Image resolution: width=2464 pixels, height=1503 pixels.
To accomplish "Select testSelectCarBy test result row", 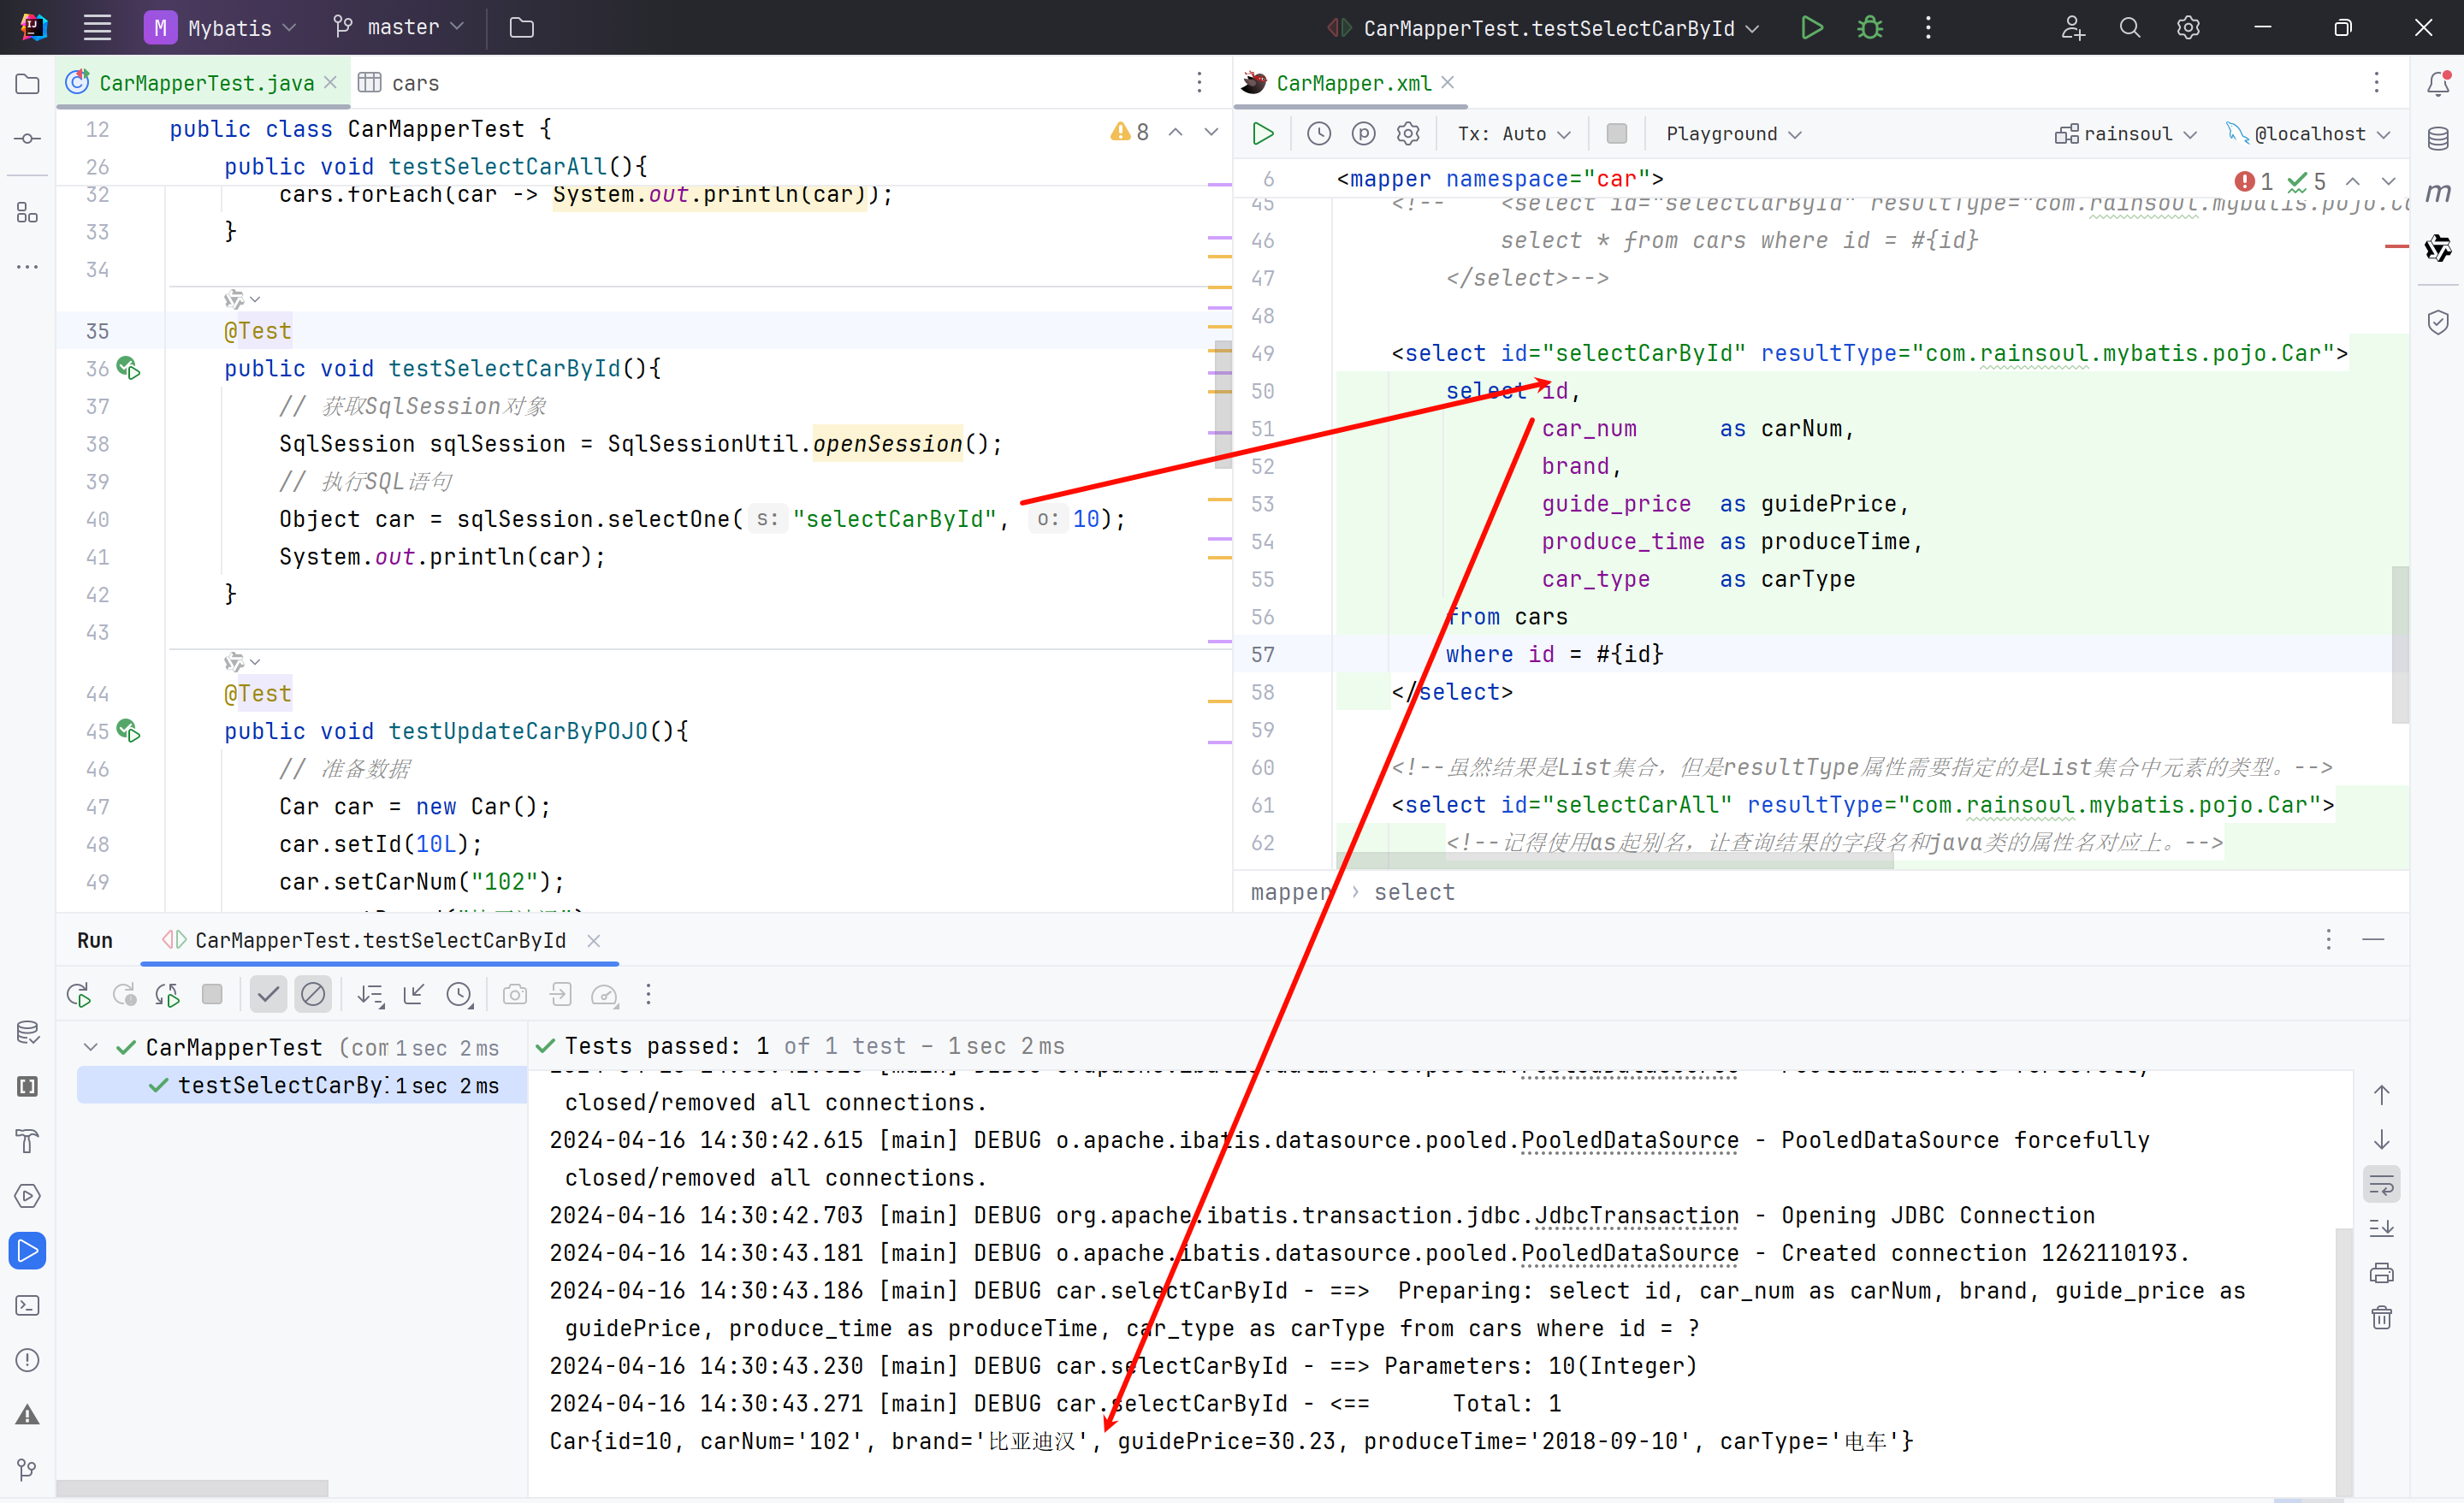I will [302, 1085].
